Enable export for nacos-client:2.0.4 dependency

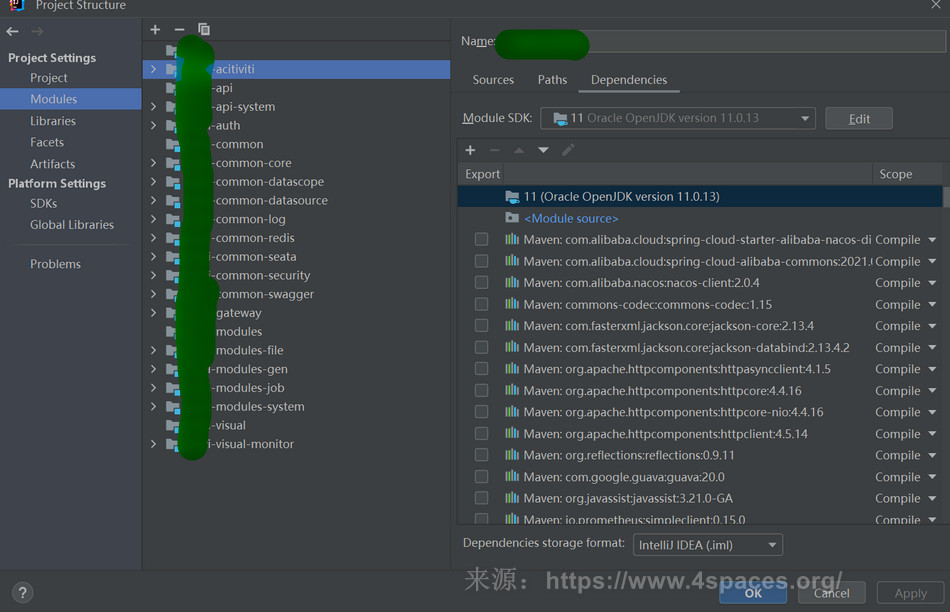[x=481, y=283]
